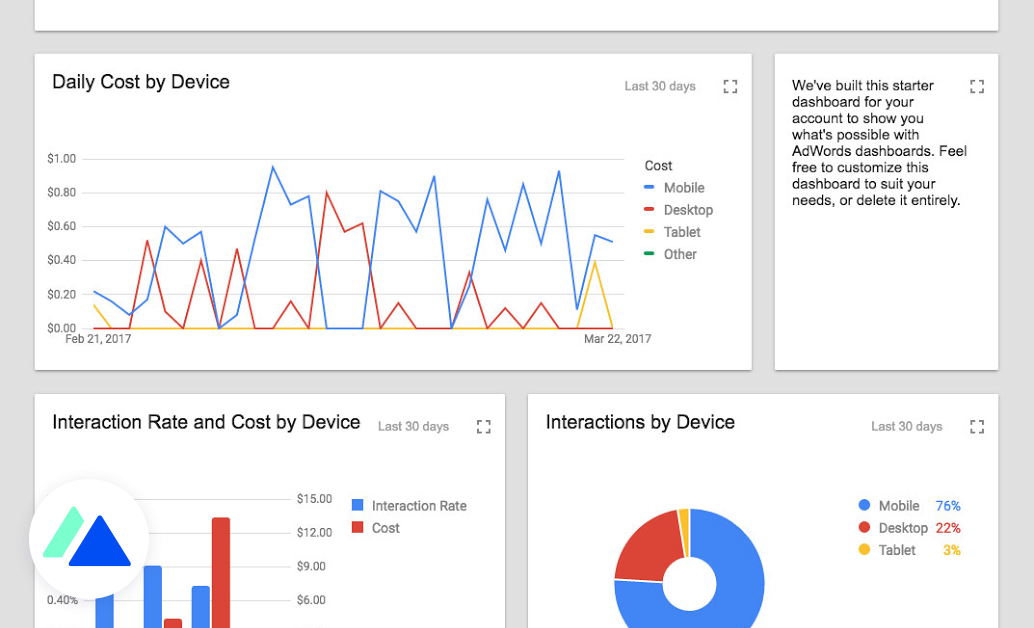
Task: Click the fullscreen icon on Daily Cost by Device
Action: (730, 86)
